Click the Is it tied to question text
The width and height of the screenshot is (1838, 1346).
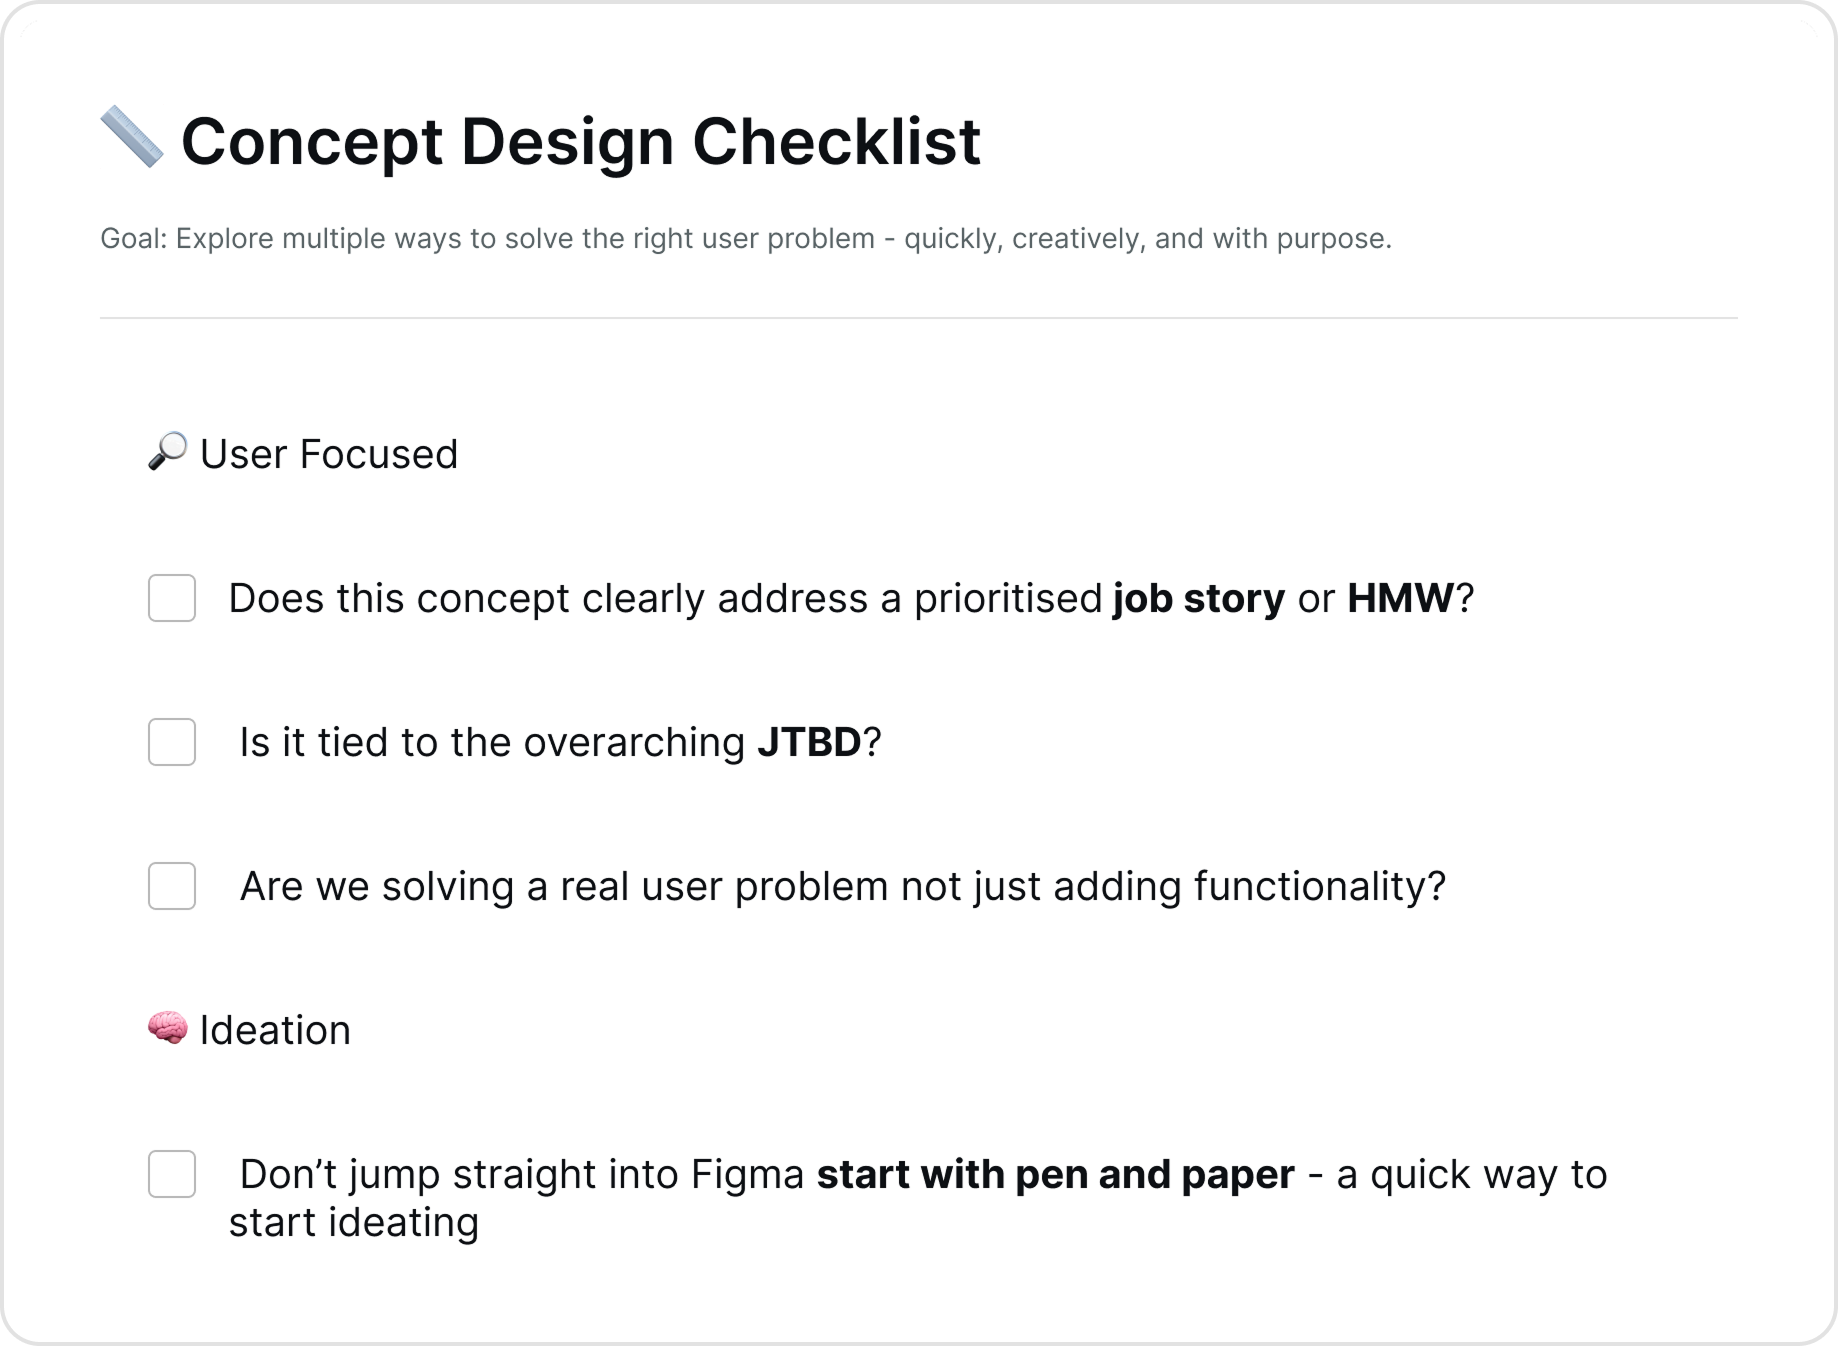click(x=560, y=743)
